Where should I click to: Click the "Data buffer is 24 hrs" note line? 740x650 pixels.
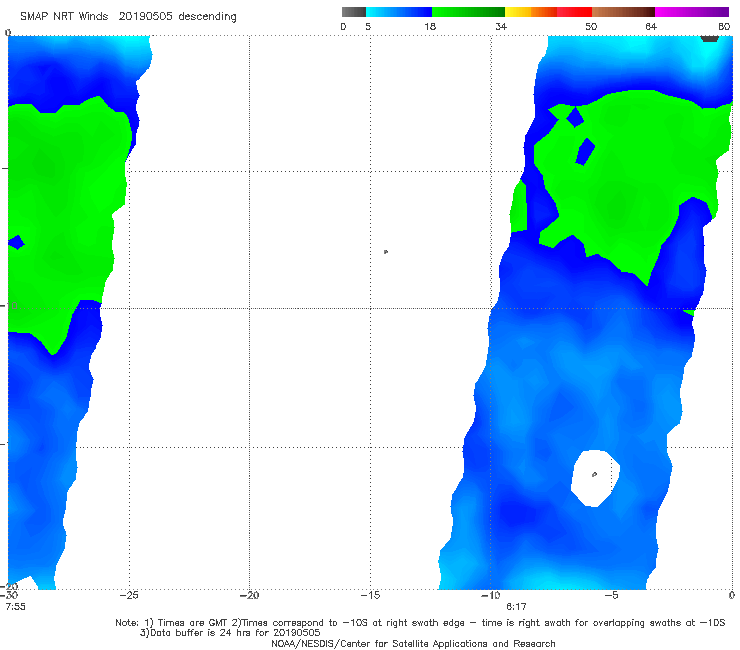(230, 633)
